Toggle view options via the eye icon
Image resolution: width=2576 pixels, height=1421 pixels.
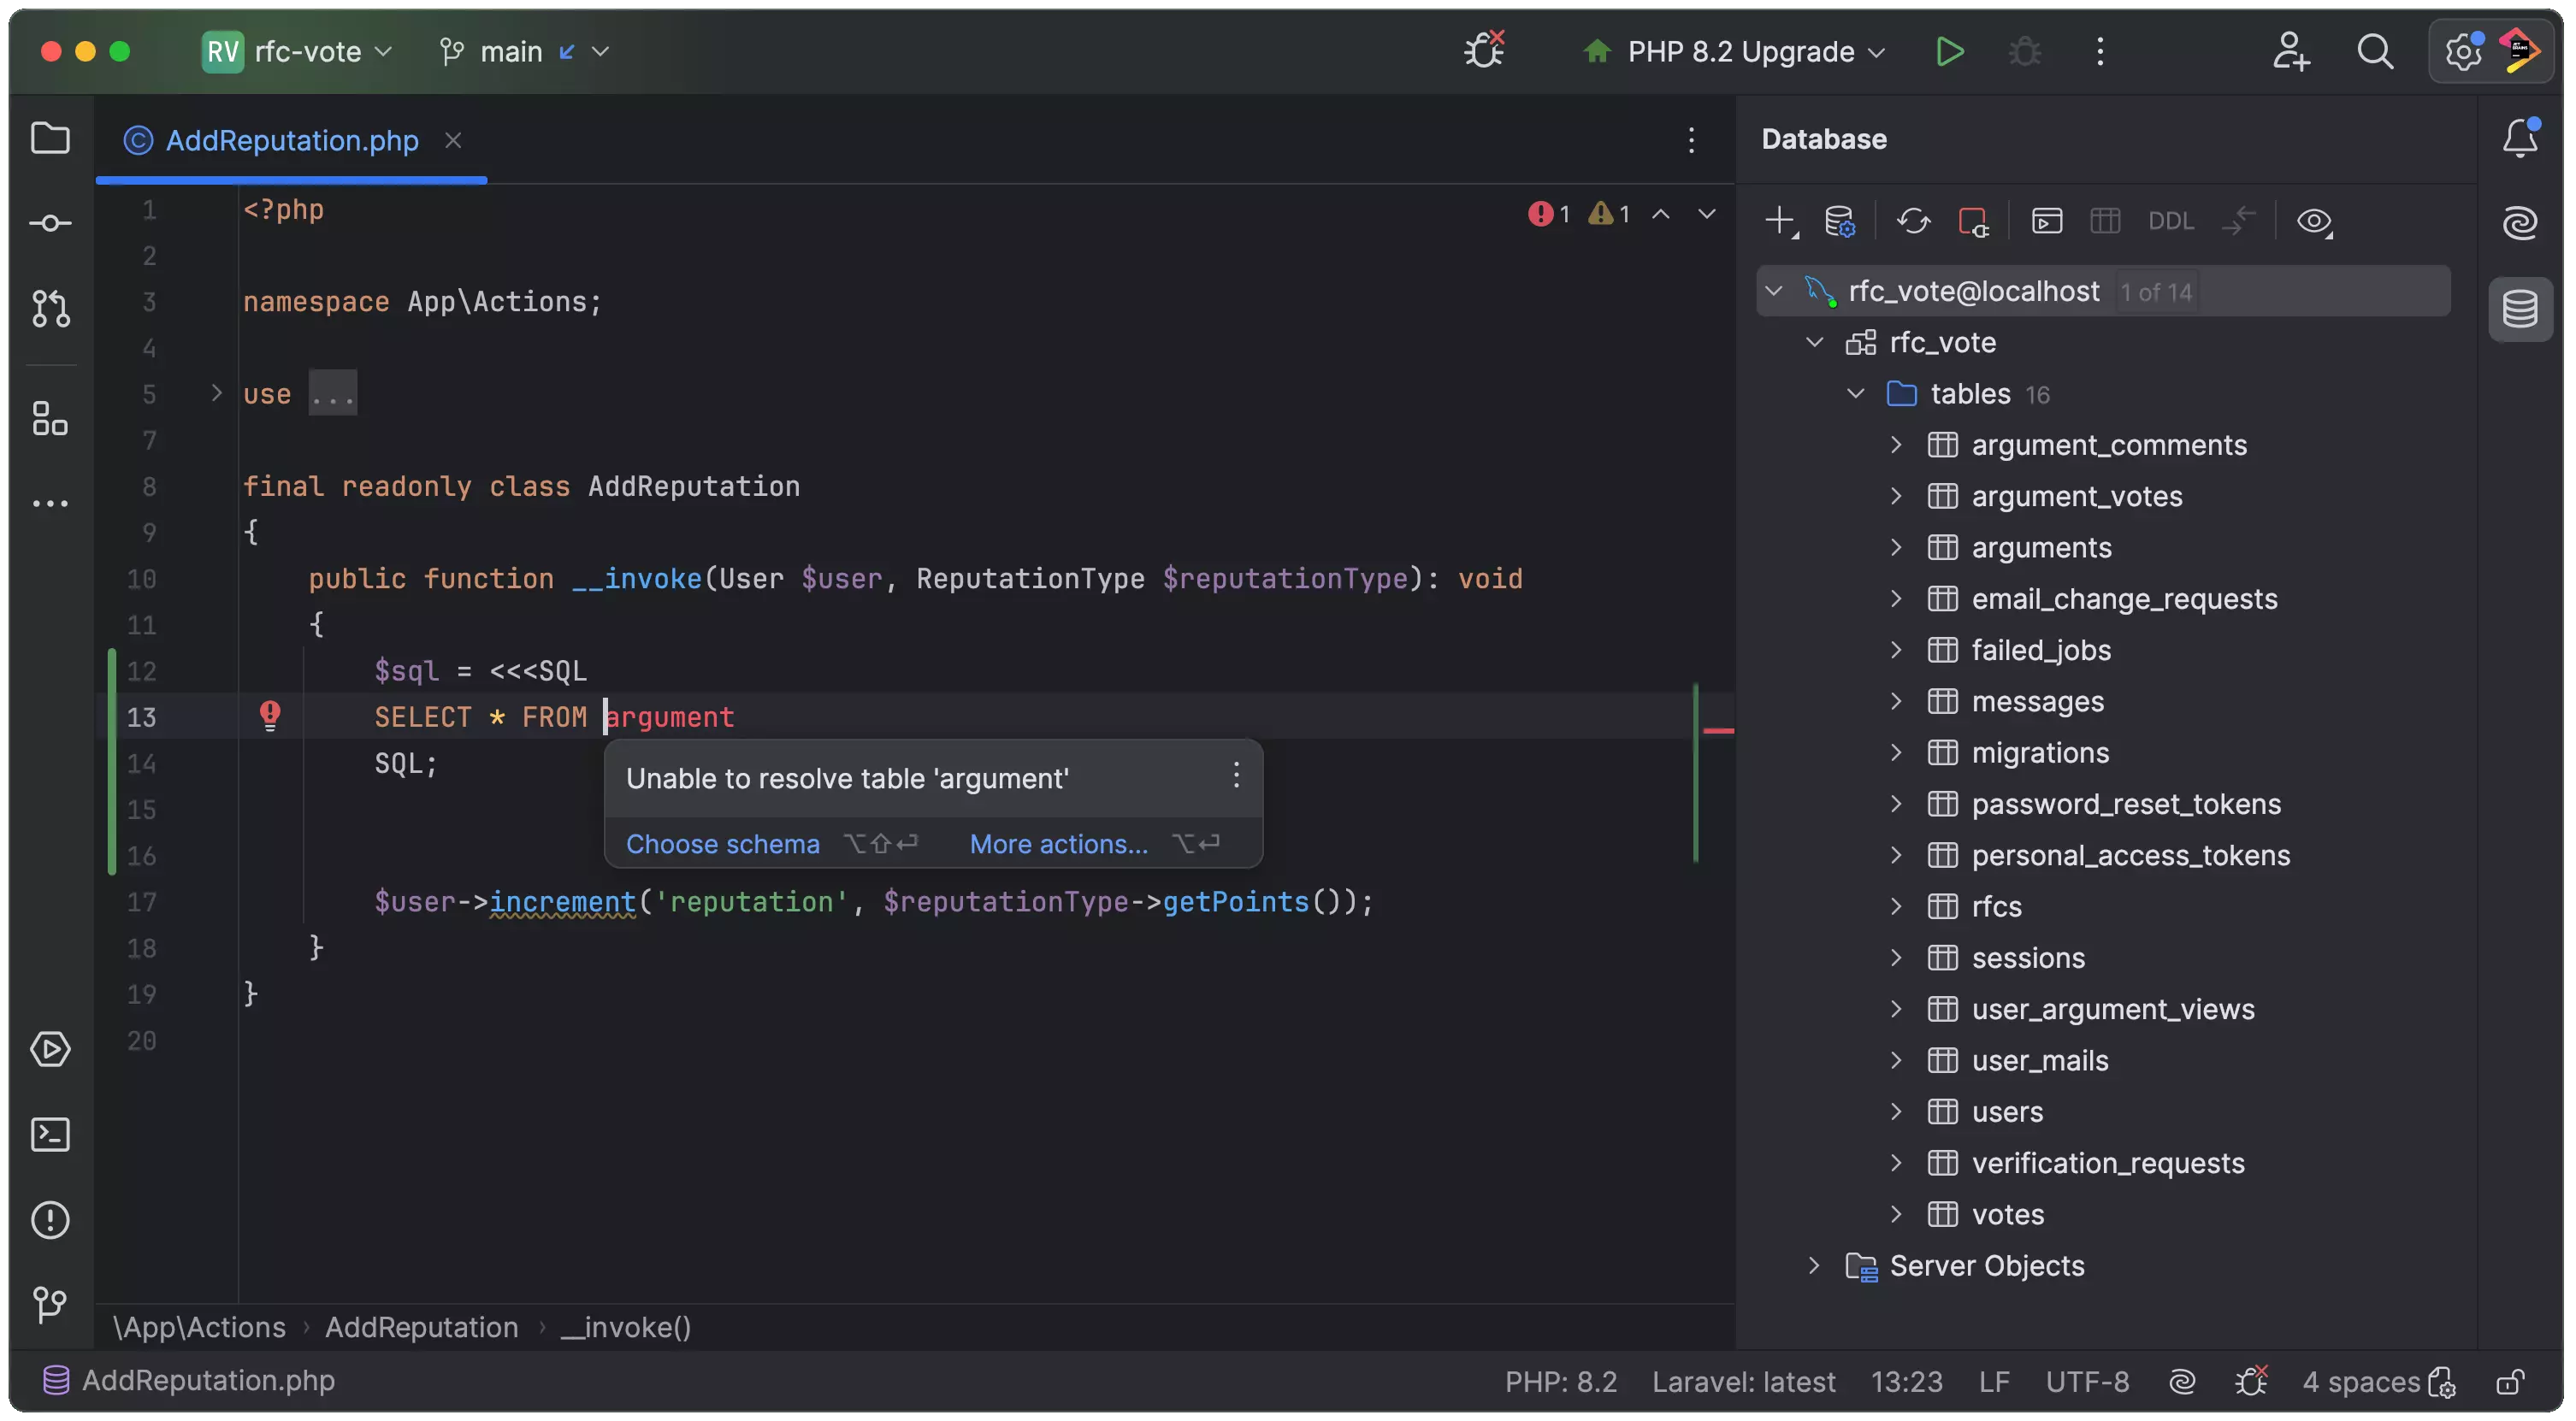tap(2317, 221)
